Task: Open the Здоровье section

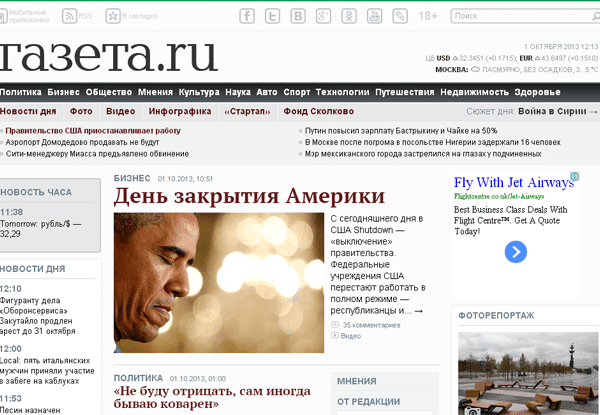Action: (537, 92)
